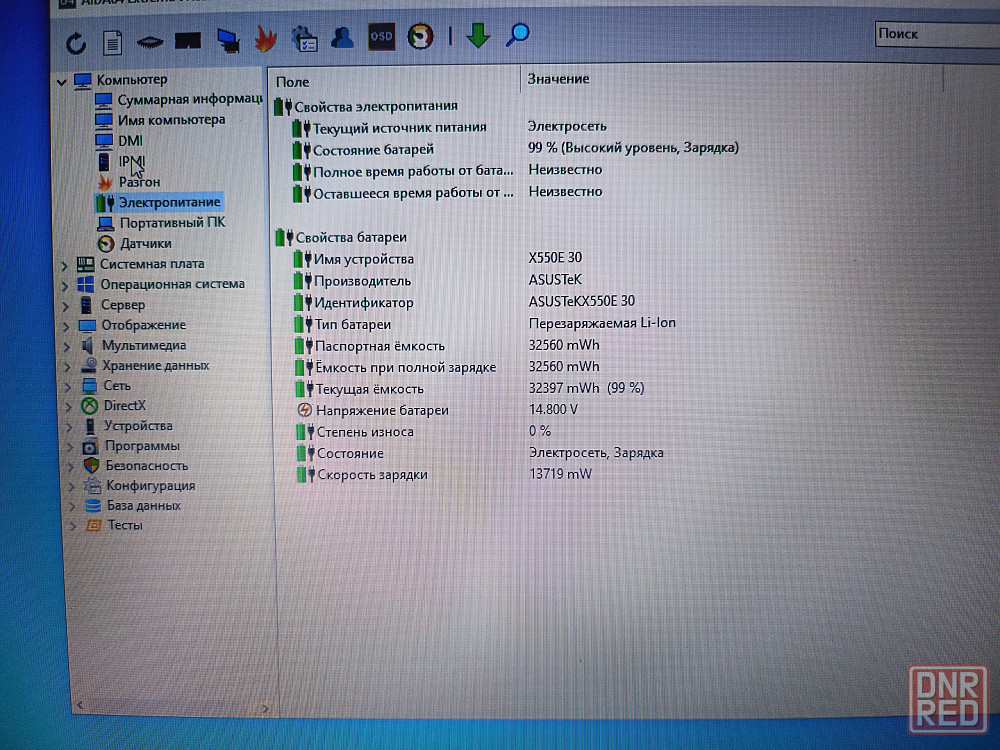Select the Устройства tree entry
This screenshot has width=1000, height=750.
[x=138, y=425]
